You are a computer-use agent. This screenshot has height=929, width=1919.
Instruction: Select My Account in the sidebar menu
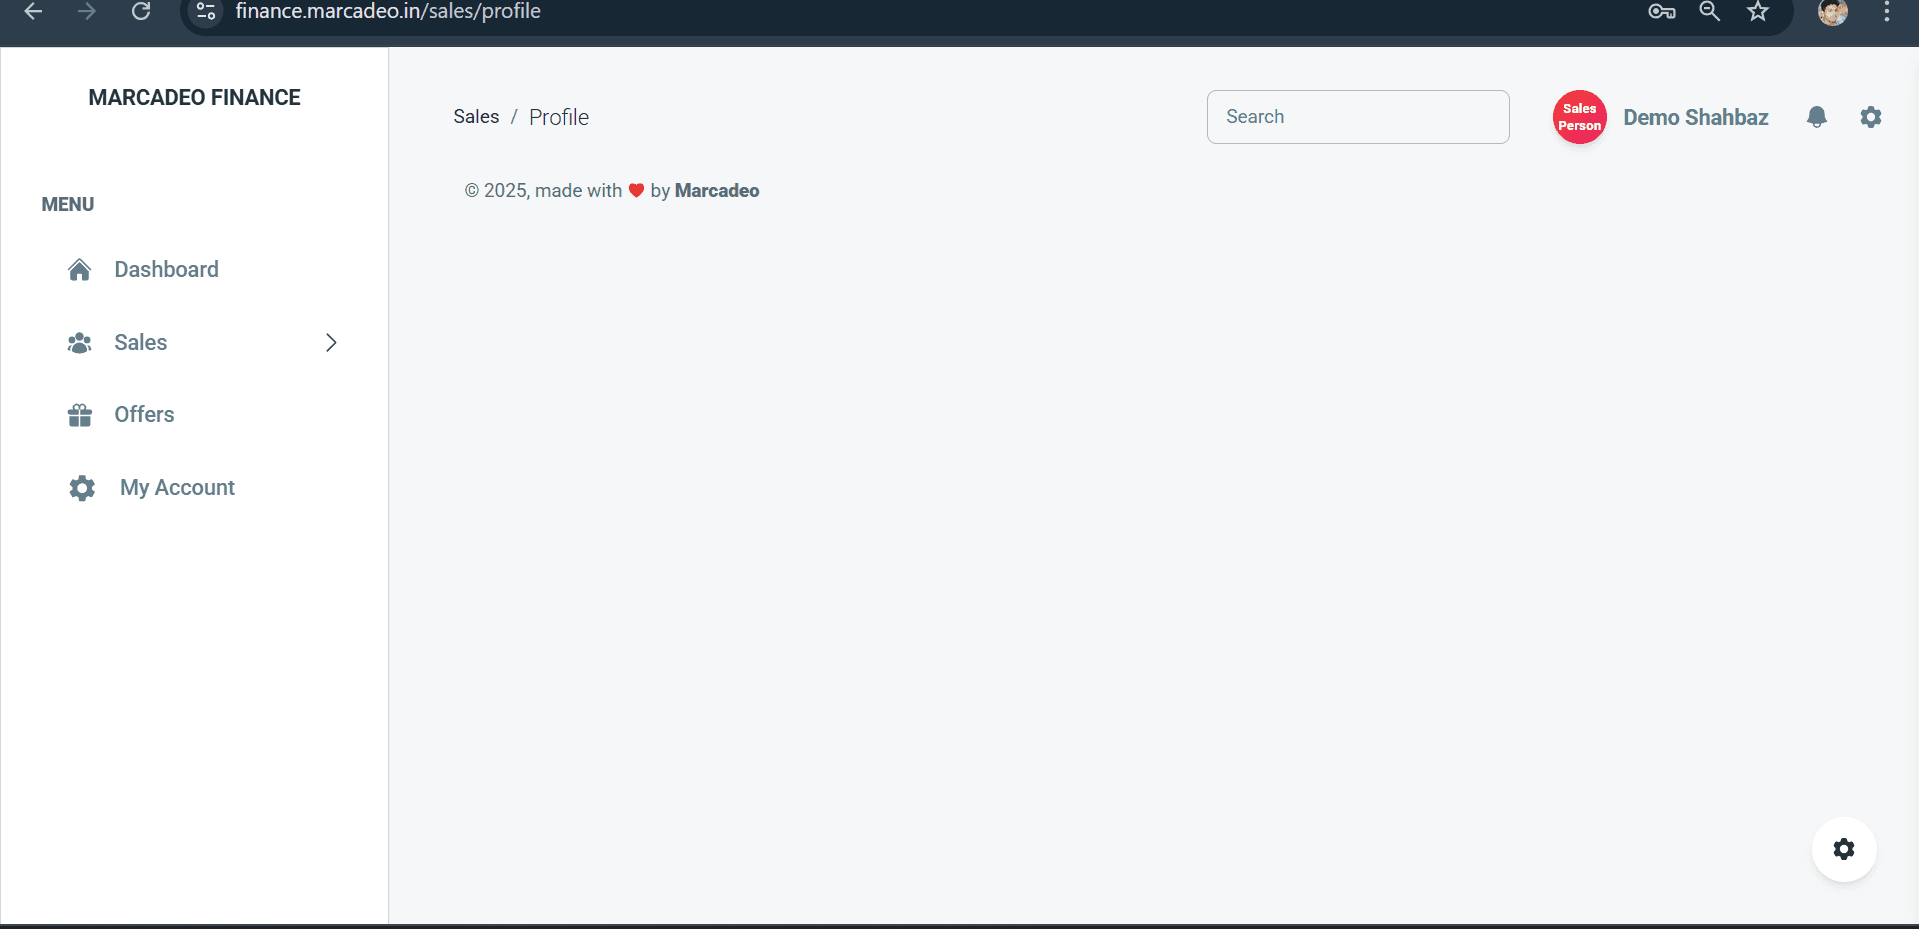pyautogui.click(x=176, y=488)
